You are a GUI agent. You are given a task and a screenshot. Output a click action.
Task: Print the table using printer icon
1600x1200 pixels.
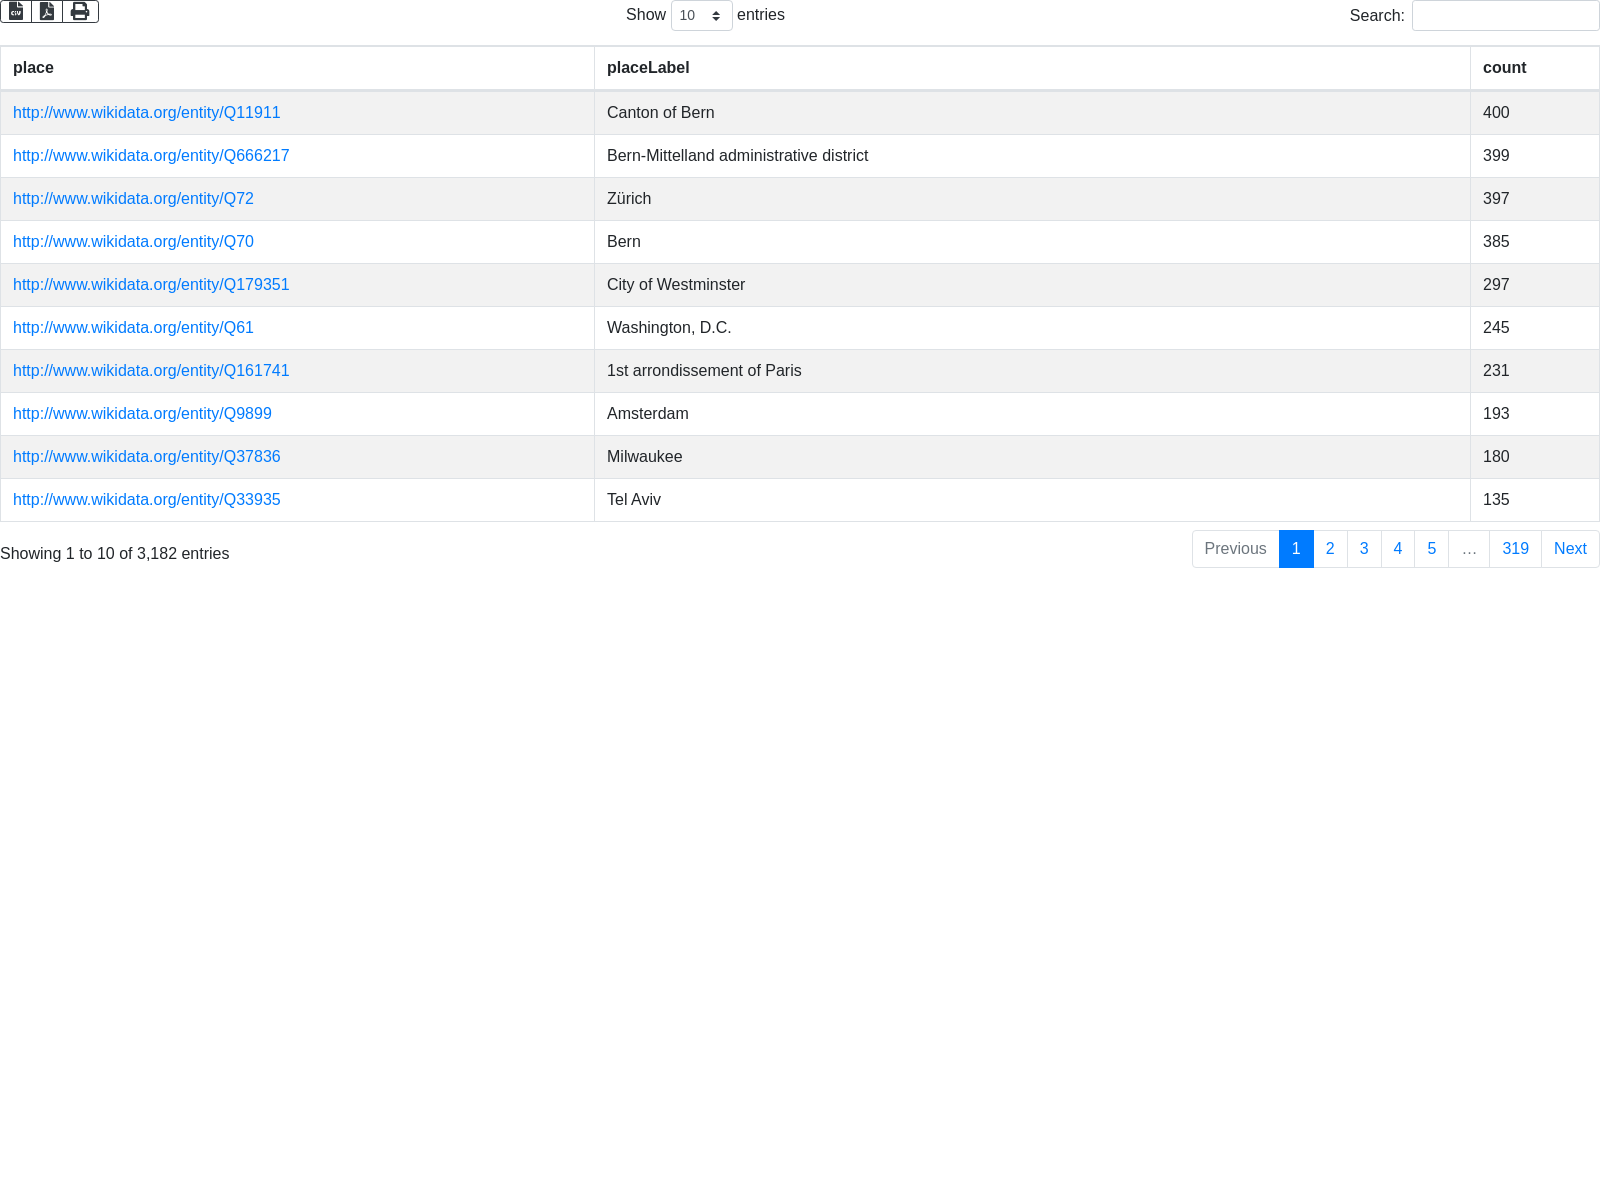[x=80, y=11]
